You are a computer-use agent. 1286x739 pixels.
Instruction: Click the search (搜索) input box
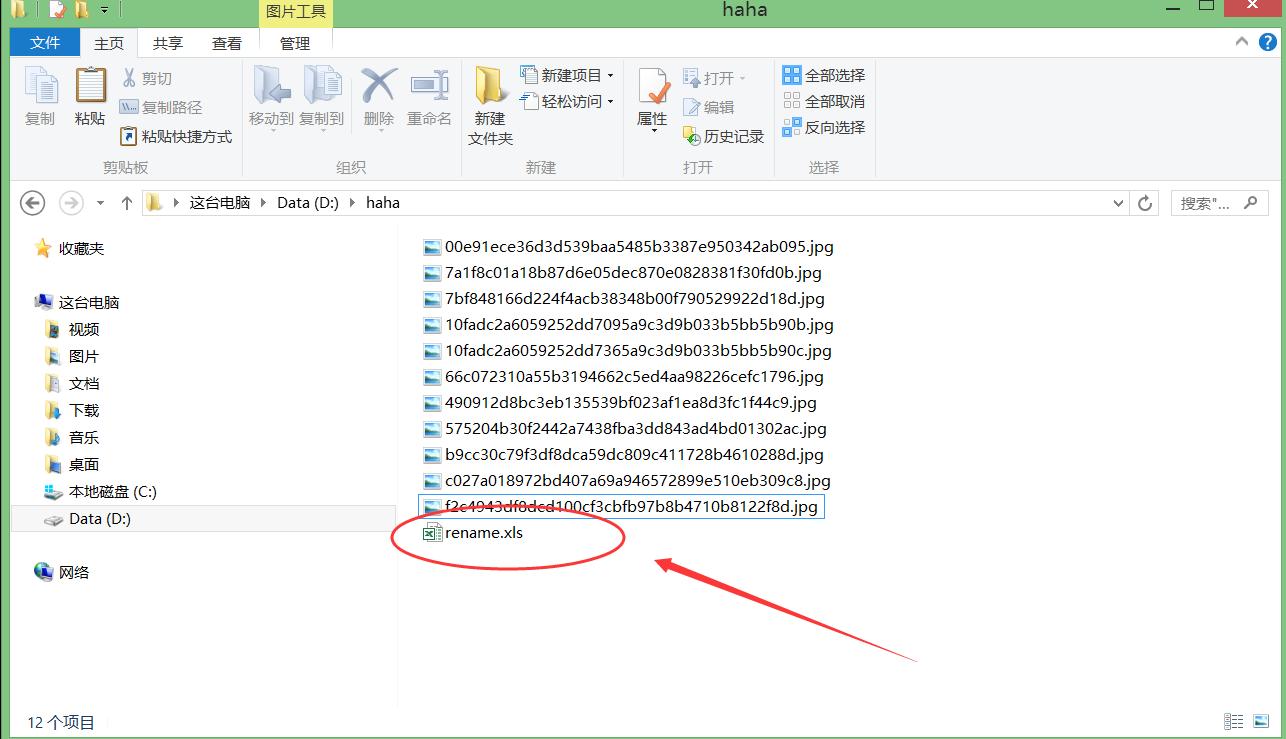pos(1206,203)
